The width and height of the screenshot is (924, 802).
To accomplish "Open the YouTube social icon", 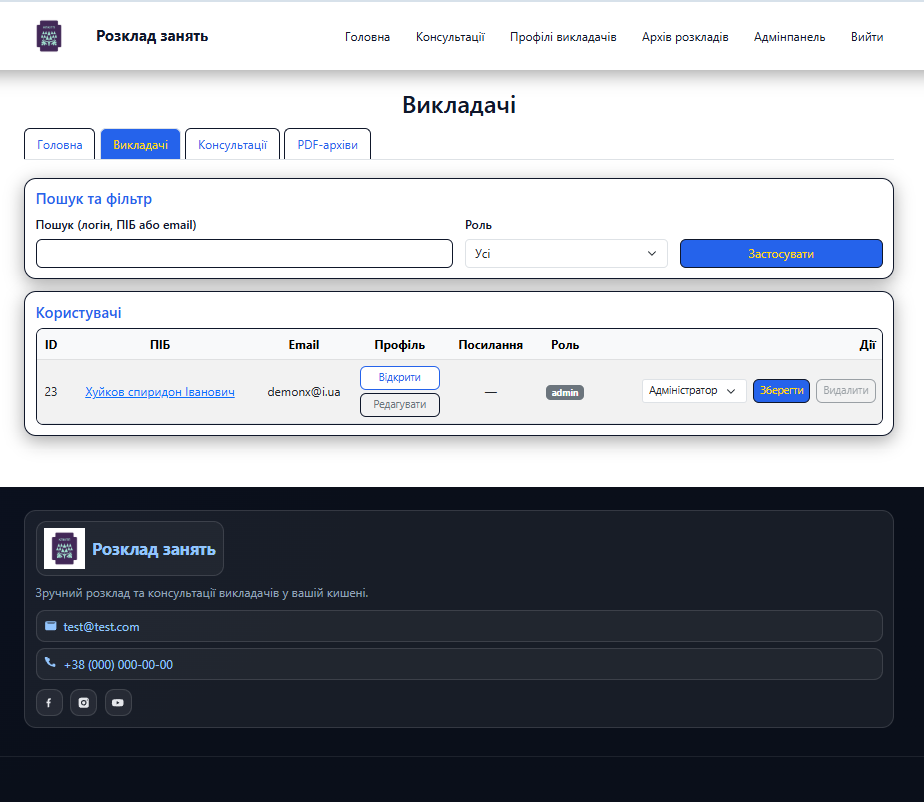I will click(x=118, y=703).
